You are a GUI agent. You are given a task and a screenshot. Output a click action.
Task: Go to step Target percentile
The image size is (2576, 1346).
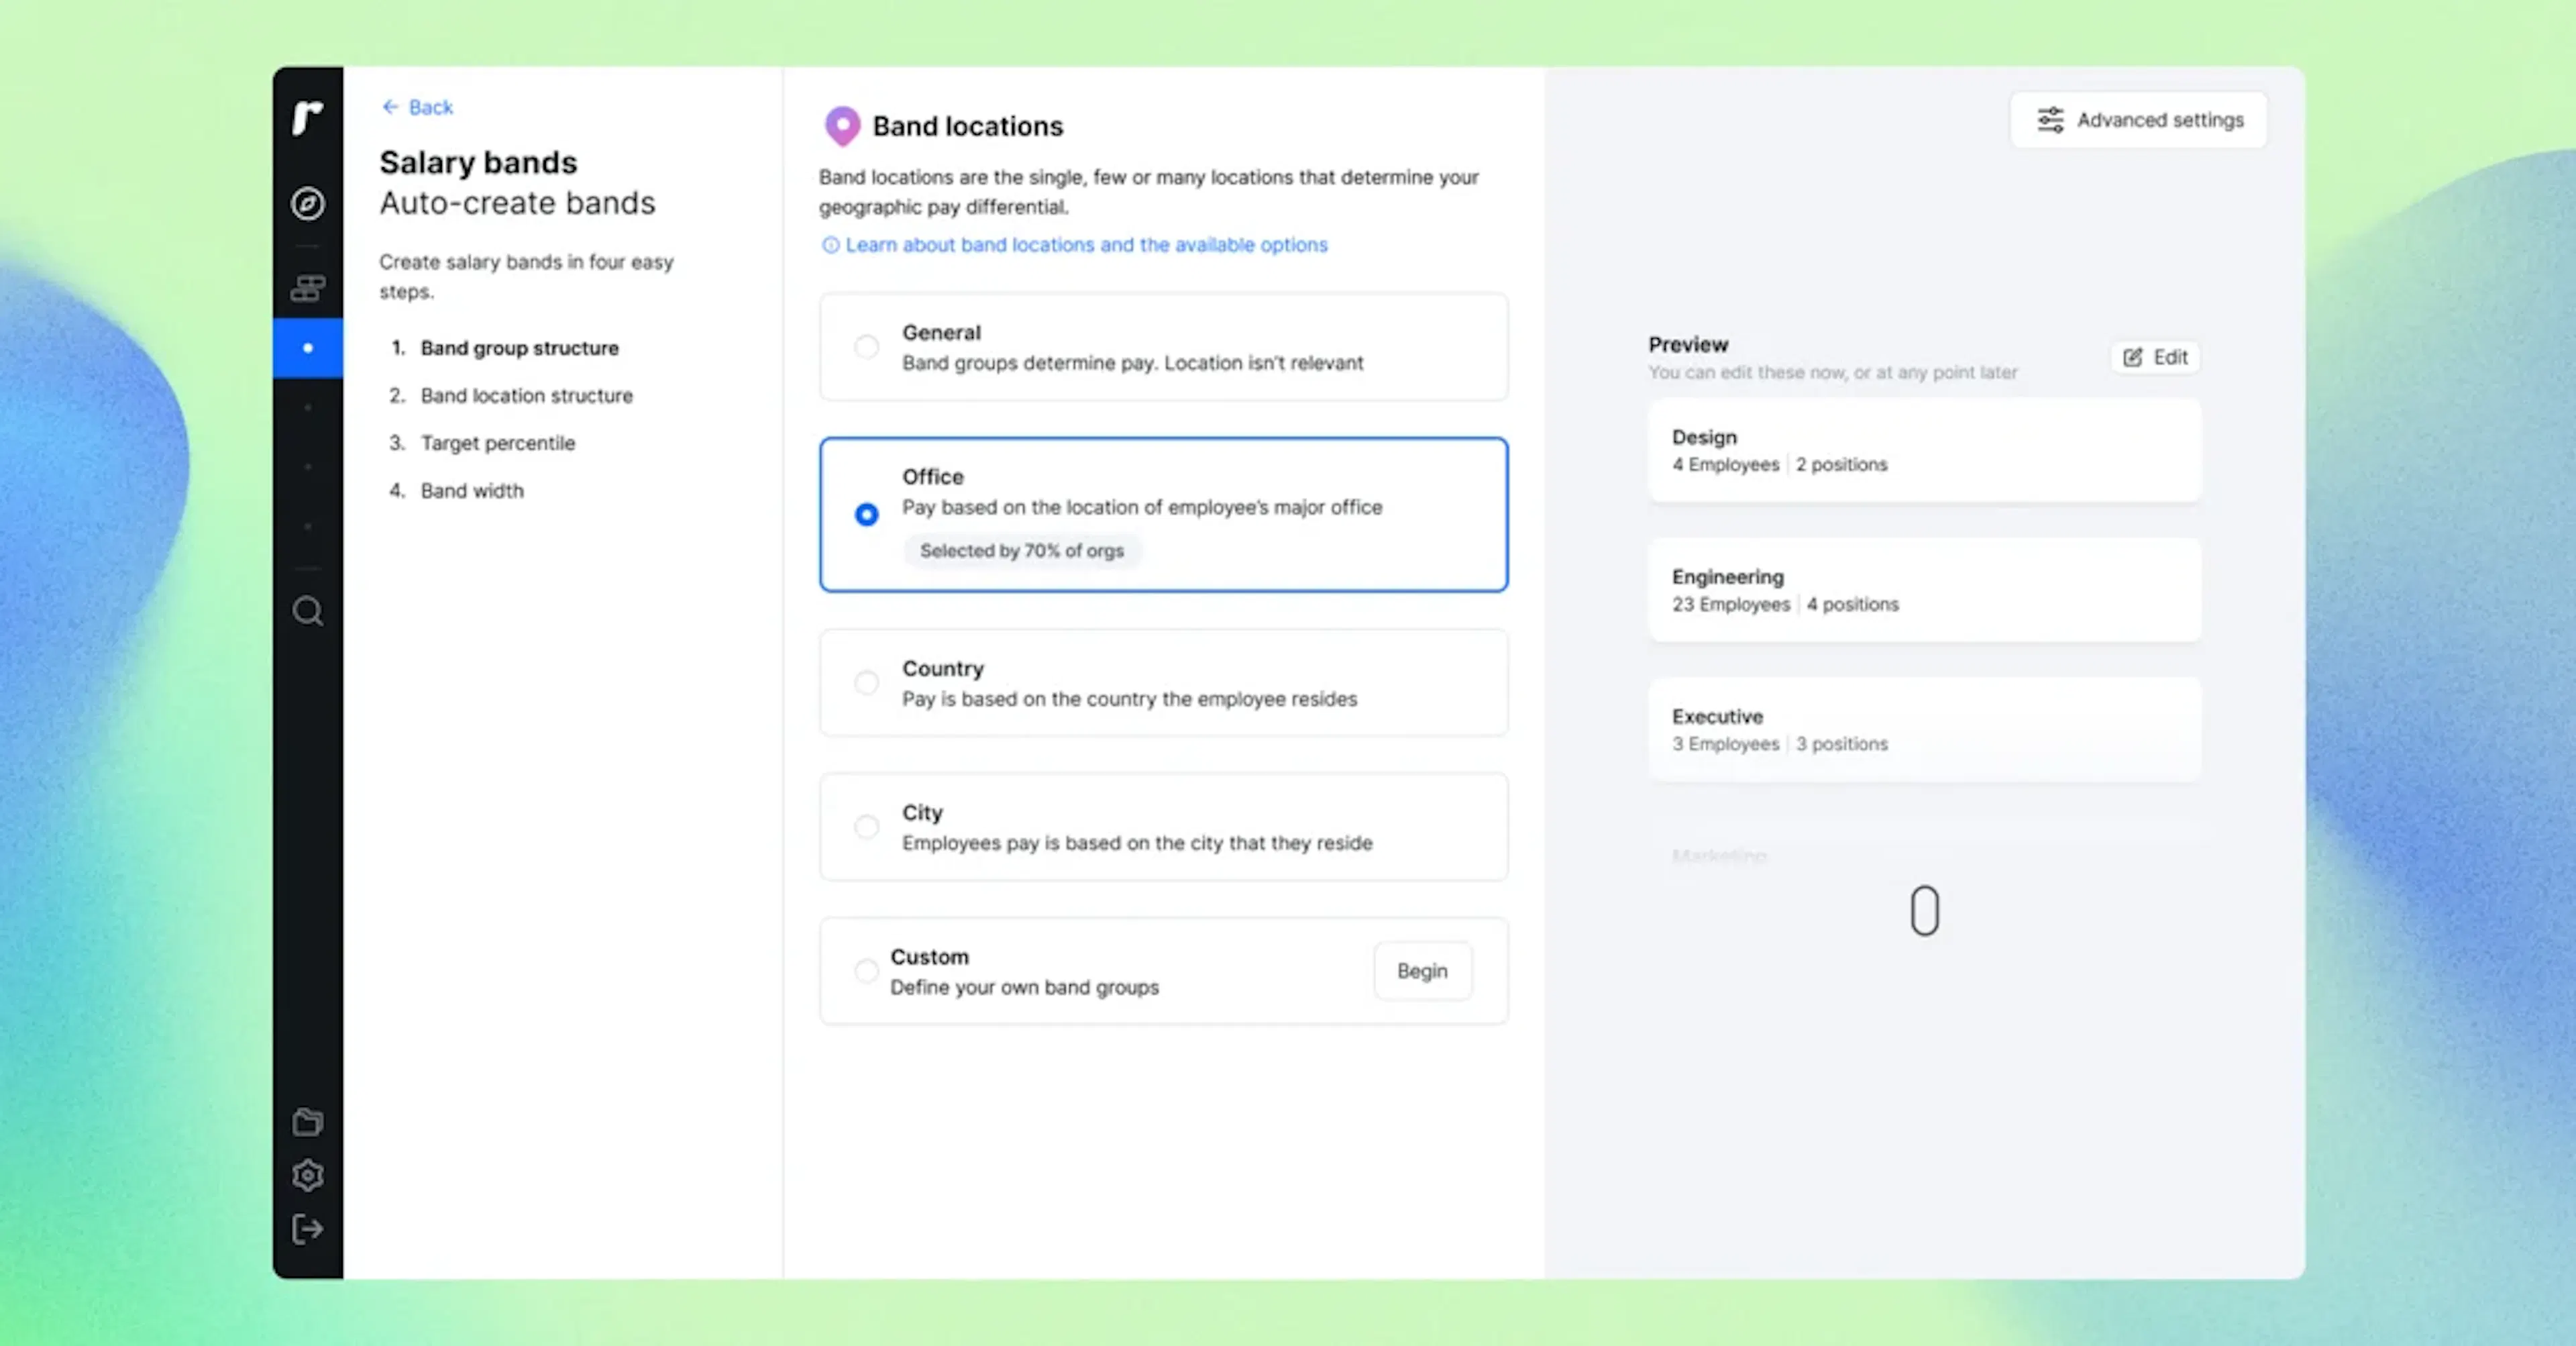click(497, 443)
